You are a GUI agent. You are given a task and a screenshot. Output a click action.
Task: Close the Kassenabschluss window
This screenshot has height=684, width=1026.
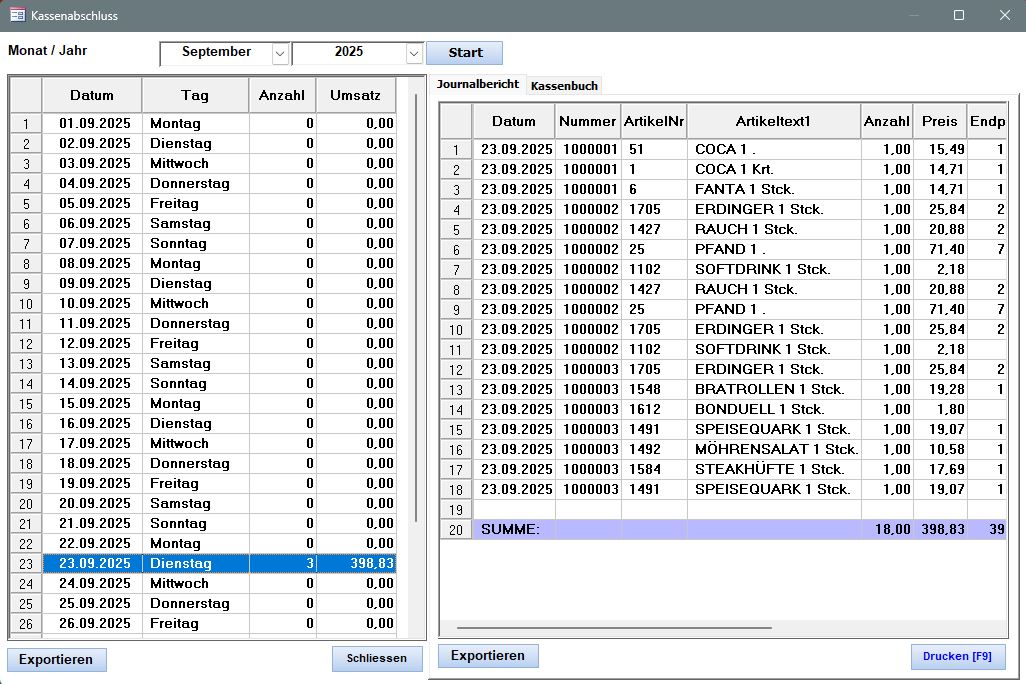(x=1004, y=15)
